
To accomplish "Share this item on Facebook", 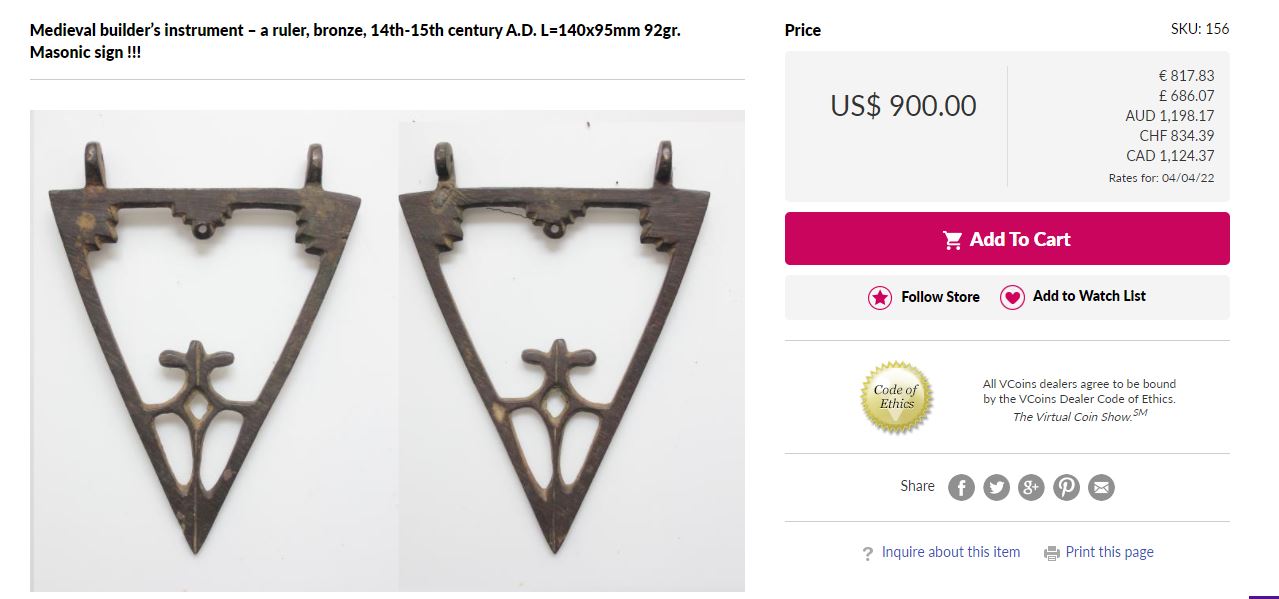I will [x=961, y=487].
